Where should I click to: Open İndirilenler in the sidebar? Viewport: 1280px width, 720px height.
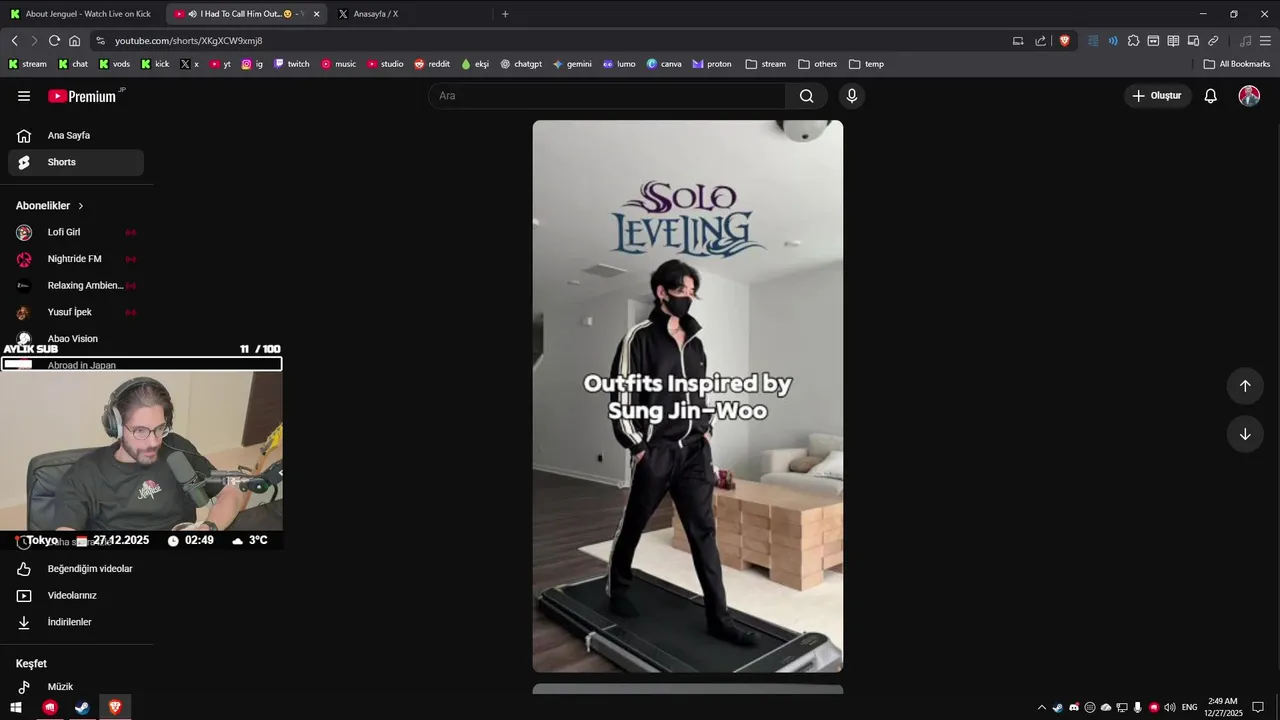click(76, 622)
